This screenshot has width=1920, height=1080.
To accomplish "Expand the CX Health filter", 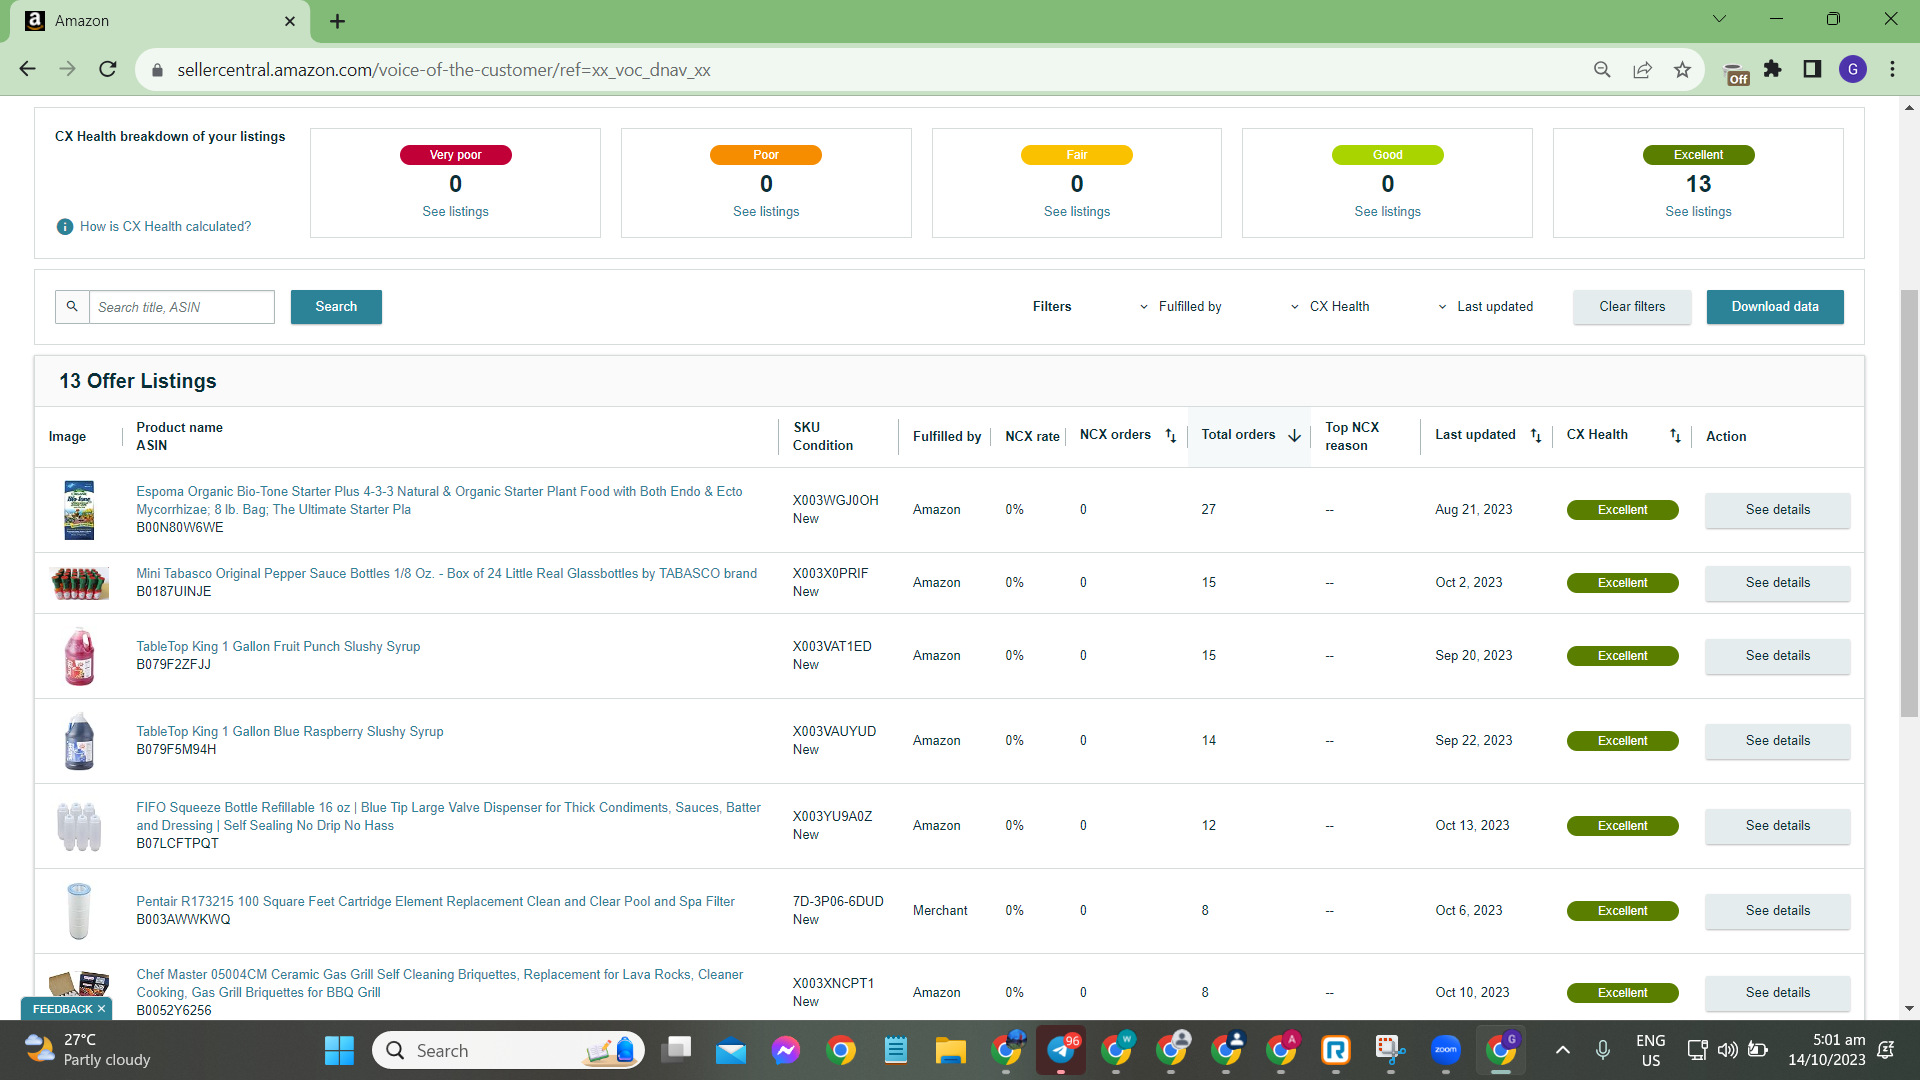I will [x=1330, y=307].
